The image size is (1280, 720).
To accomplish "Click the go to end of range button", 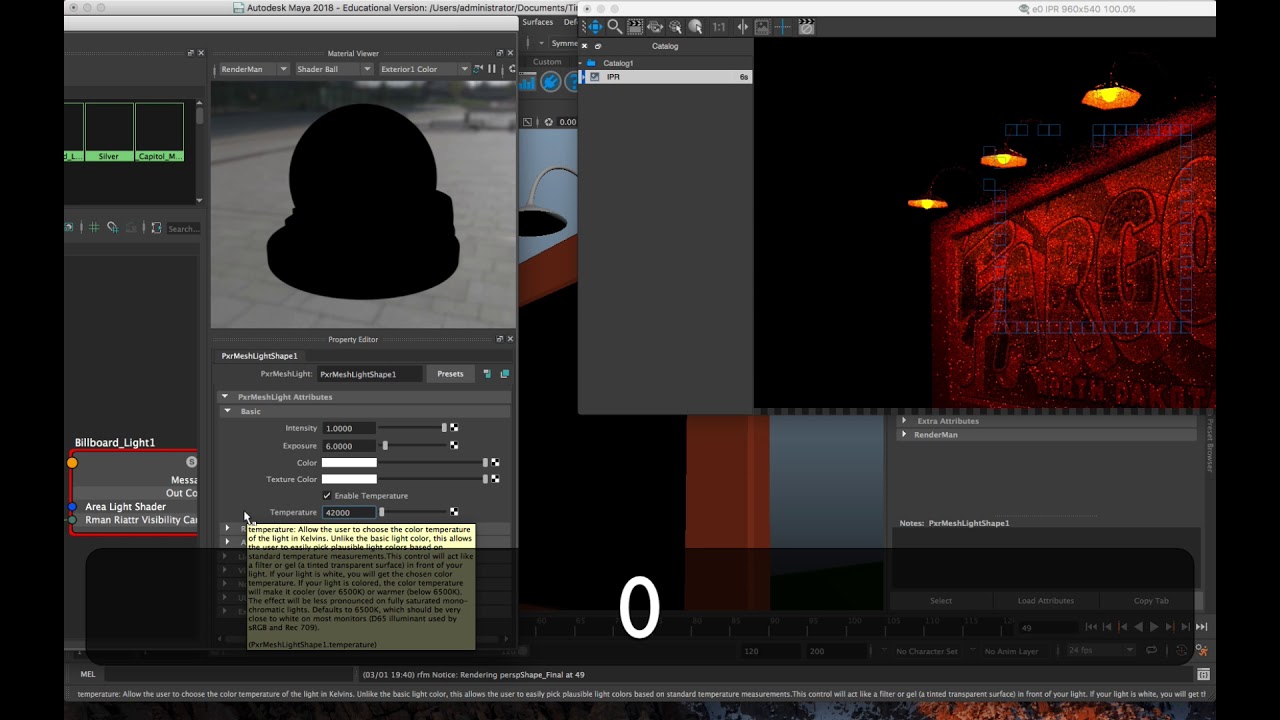I will click(x=1202, y=627).
